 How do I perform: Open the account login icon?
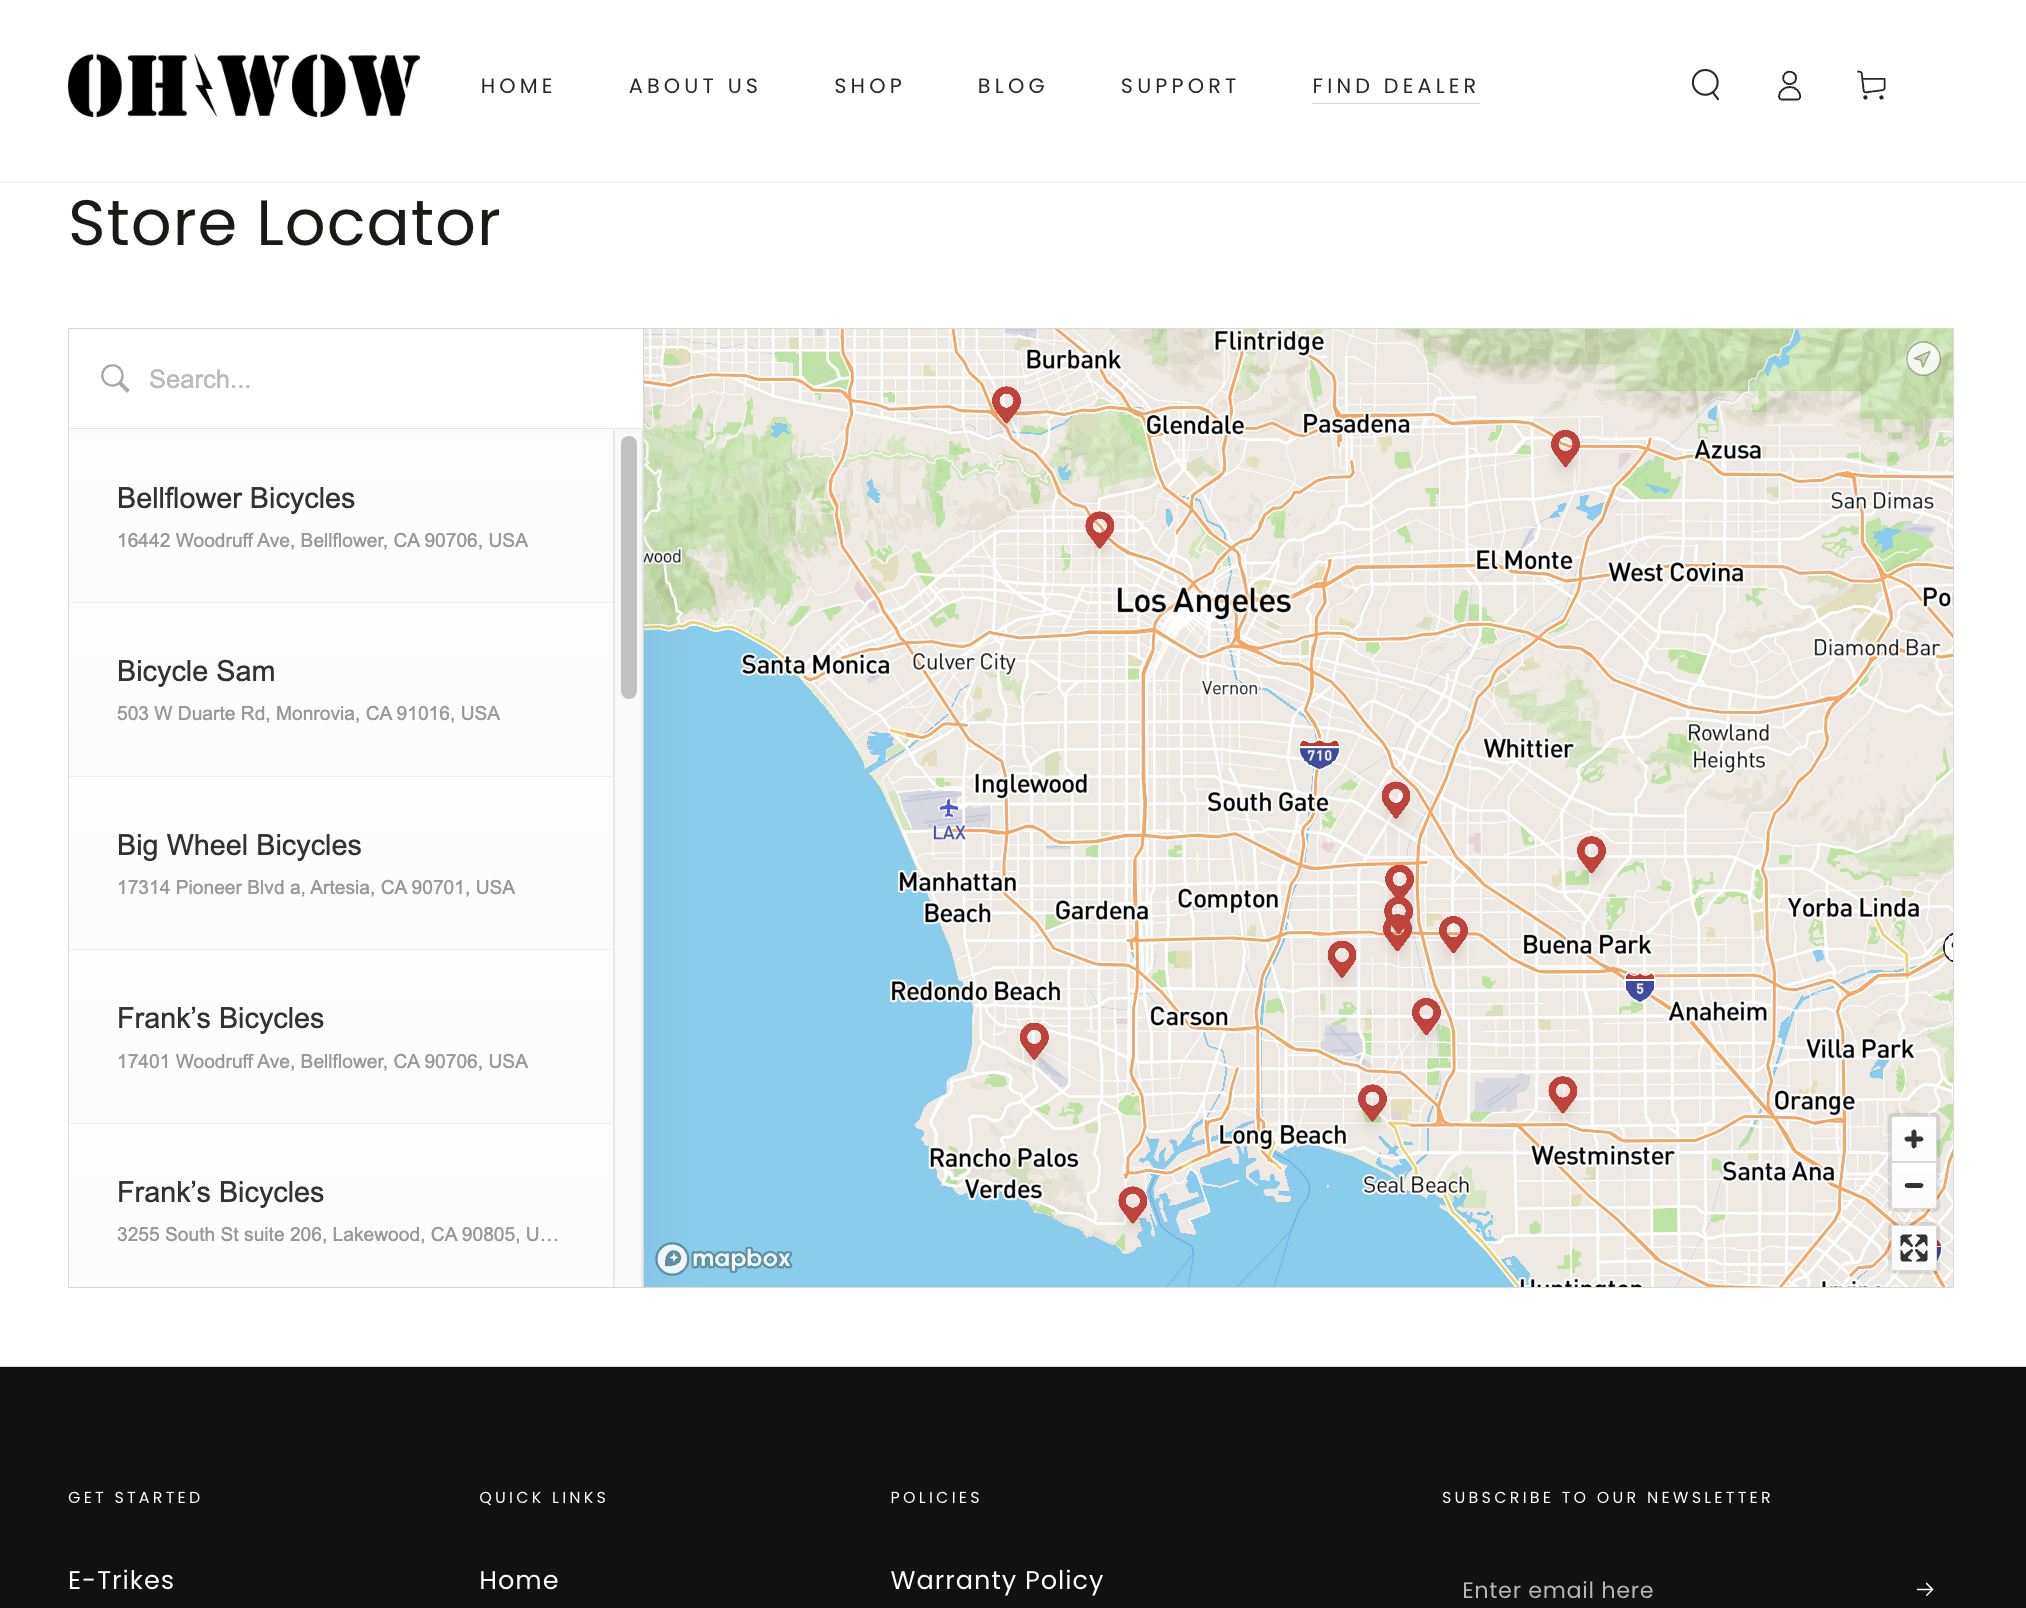click(1788, 86)
